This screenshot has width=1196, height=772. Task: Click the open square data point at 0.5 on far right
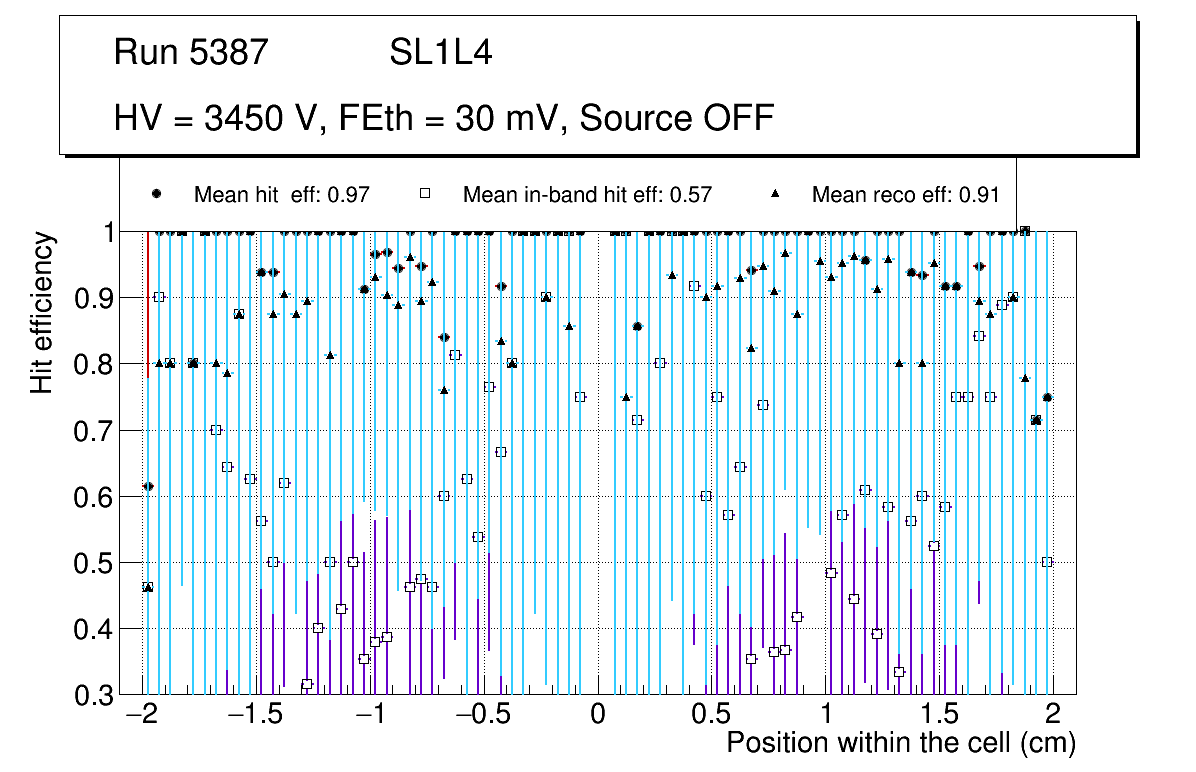[x=1047, y=562]
